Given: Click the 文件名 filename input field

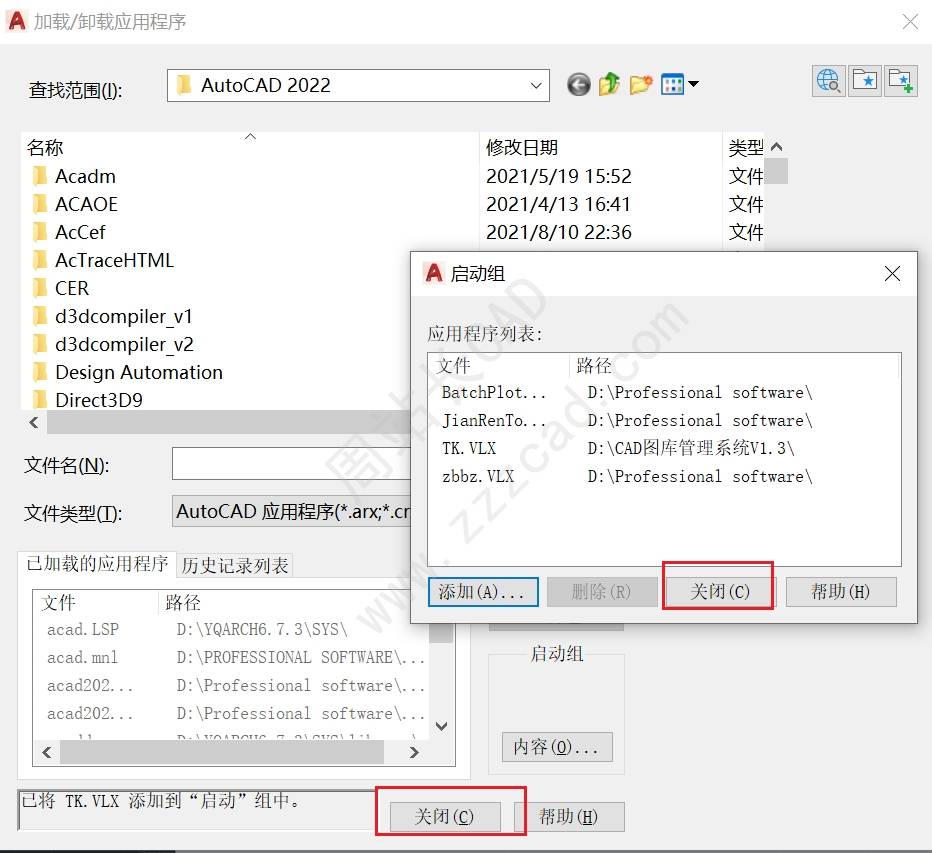Looking at the screenshot, I should [x=291, y=464].
